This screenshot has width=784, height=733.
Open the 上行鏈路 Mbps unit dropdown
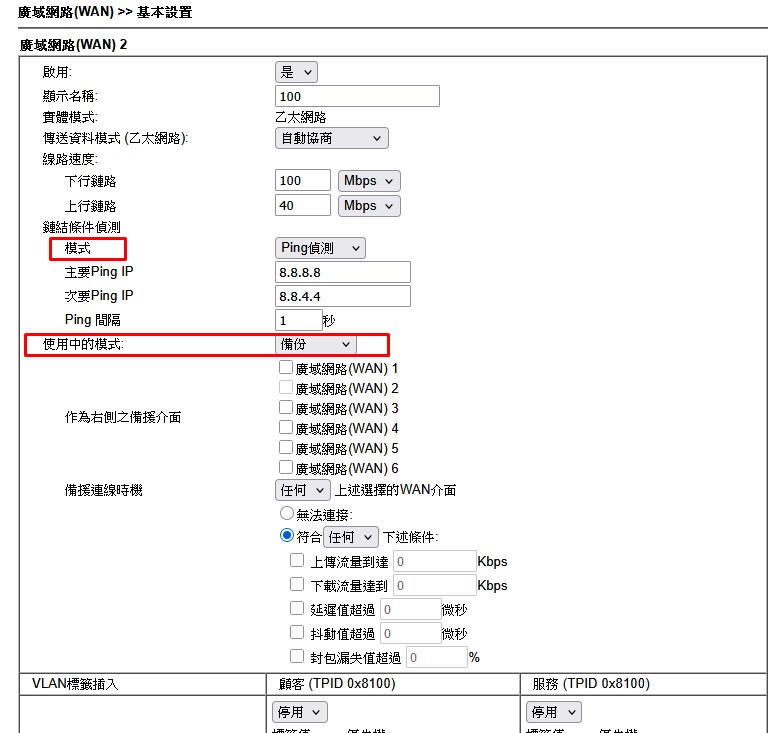click(x=368, y=205)
